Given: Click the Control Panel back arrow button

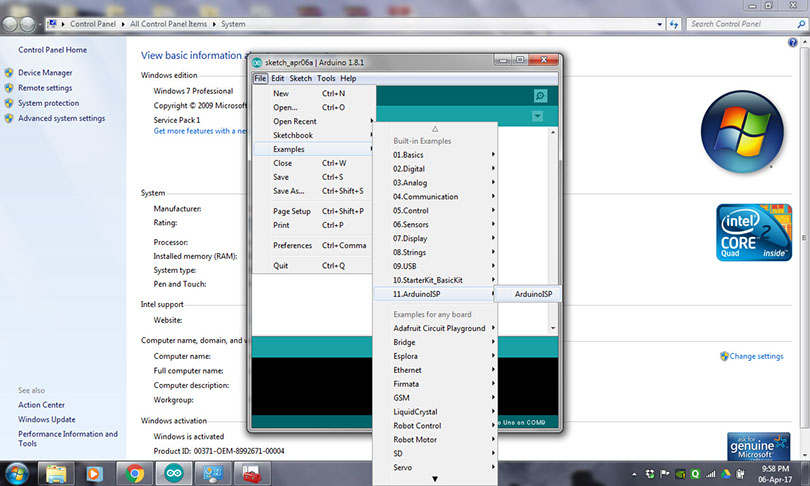Looking at the screenshot, I should [10, 24].
